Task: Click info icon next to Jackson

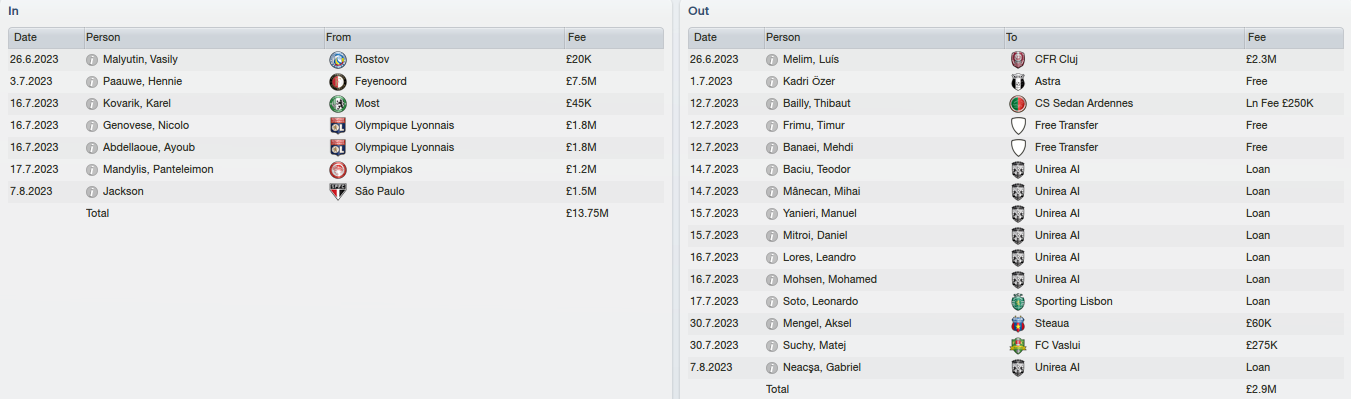Action: pos(92,191)
